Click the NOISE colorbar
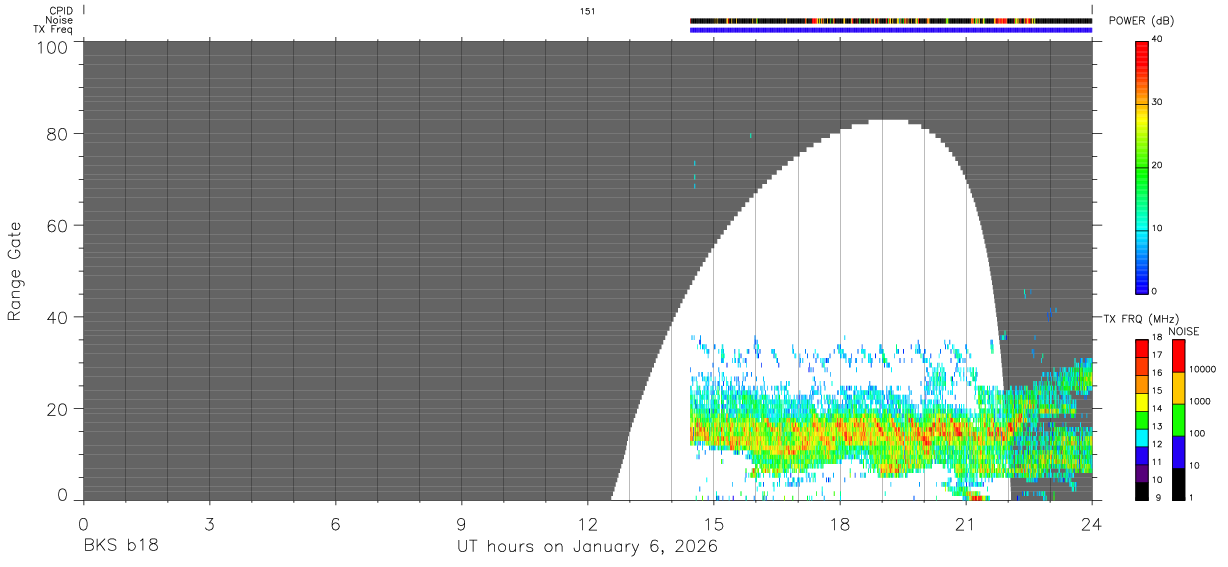The image size is (1228, 567). tap(1178, 420)
